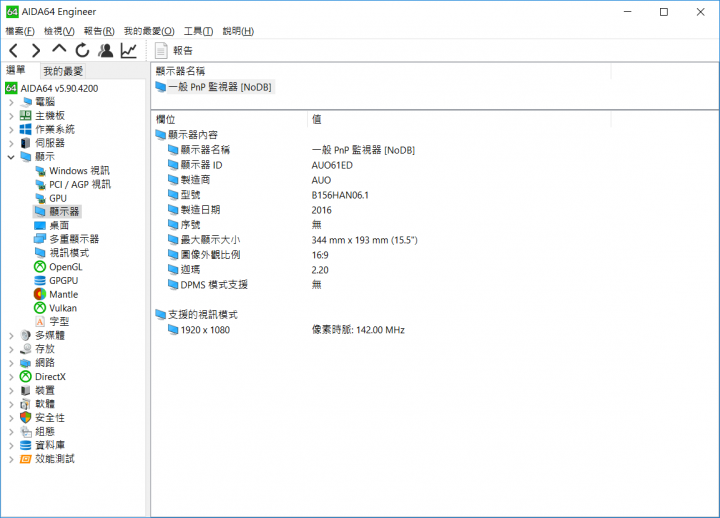Expand the 多媒體 tree node
The width and height of the screenshot is (720, 518).
[x=11, y=336]
